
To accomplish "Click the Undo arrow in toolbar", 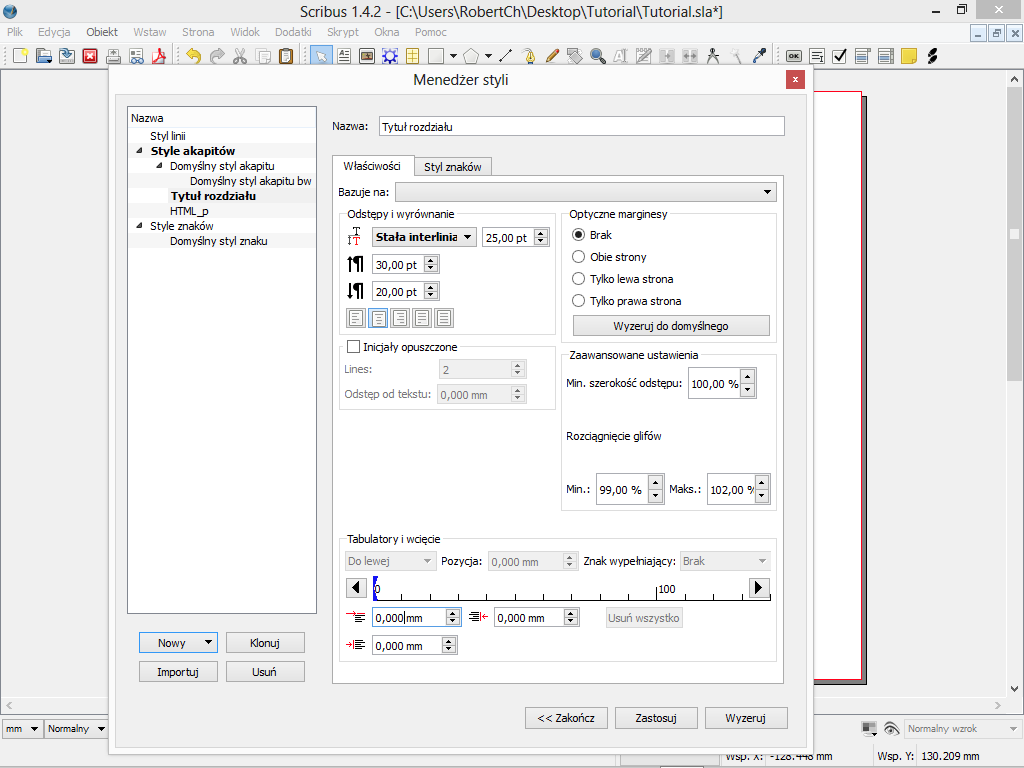I will 193,56.
